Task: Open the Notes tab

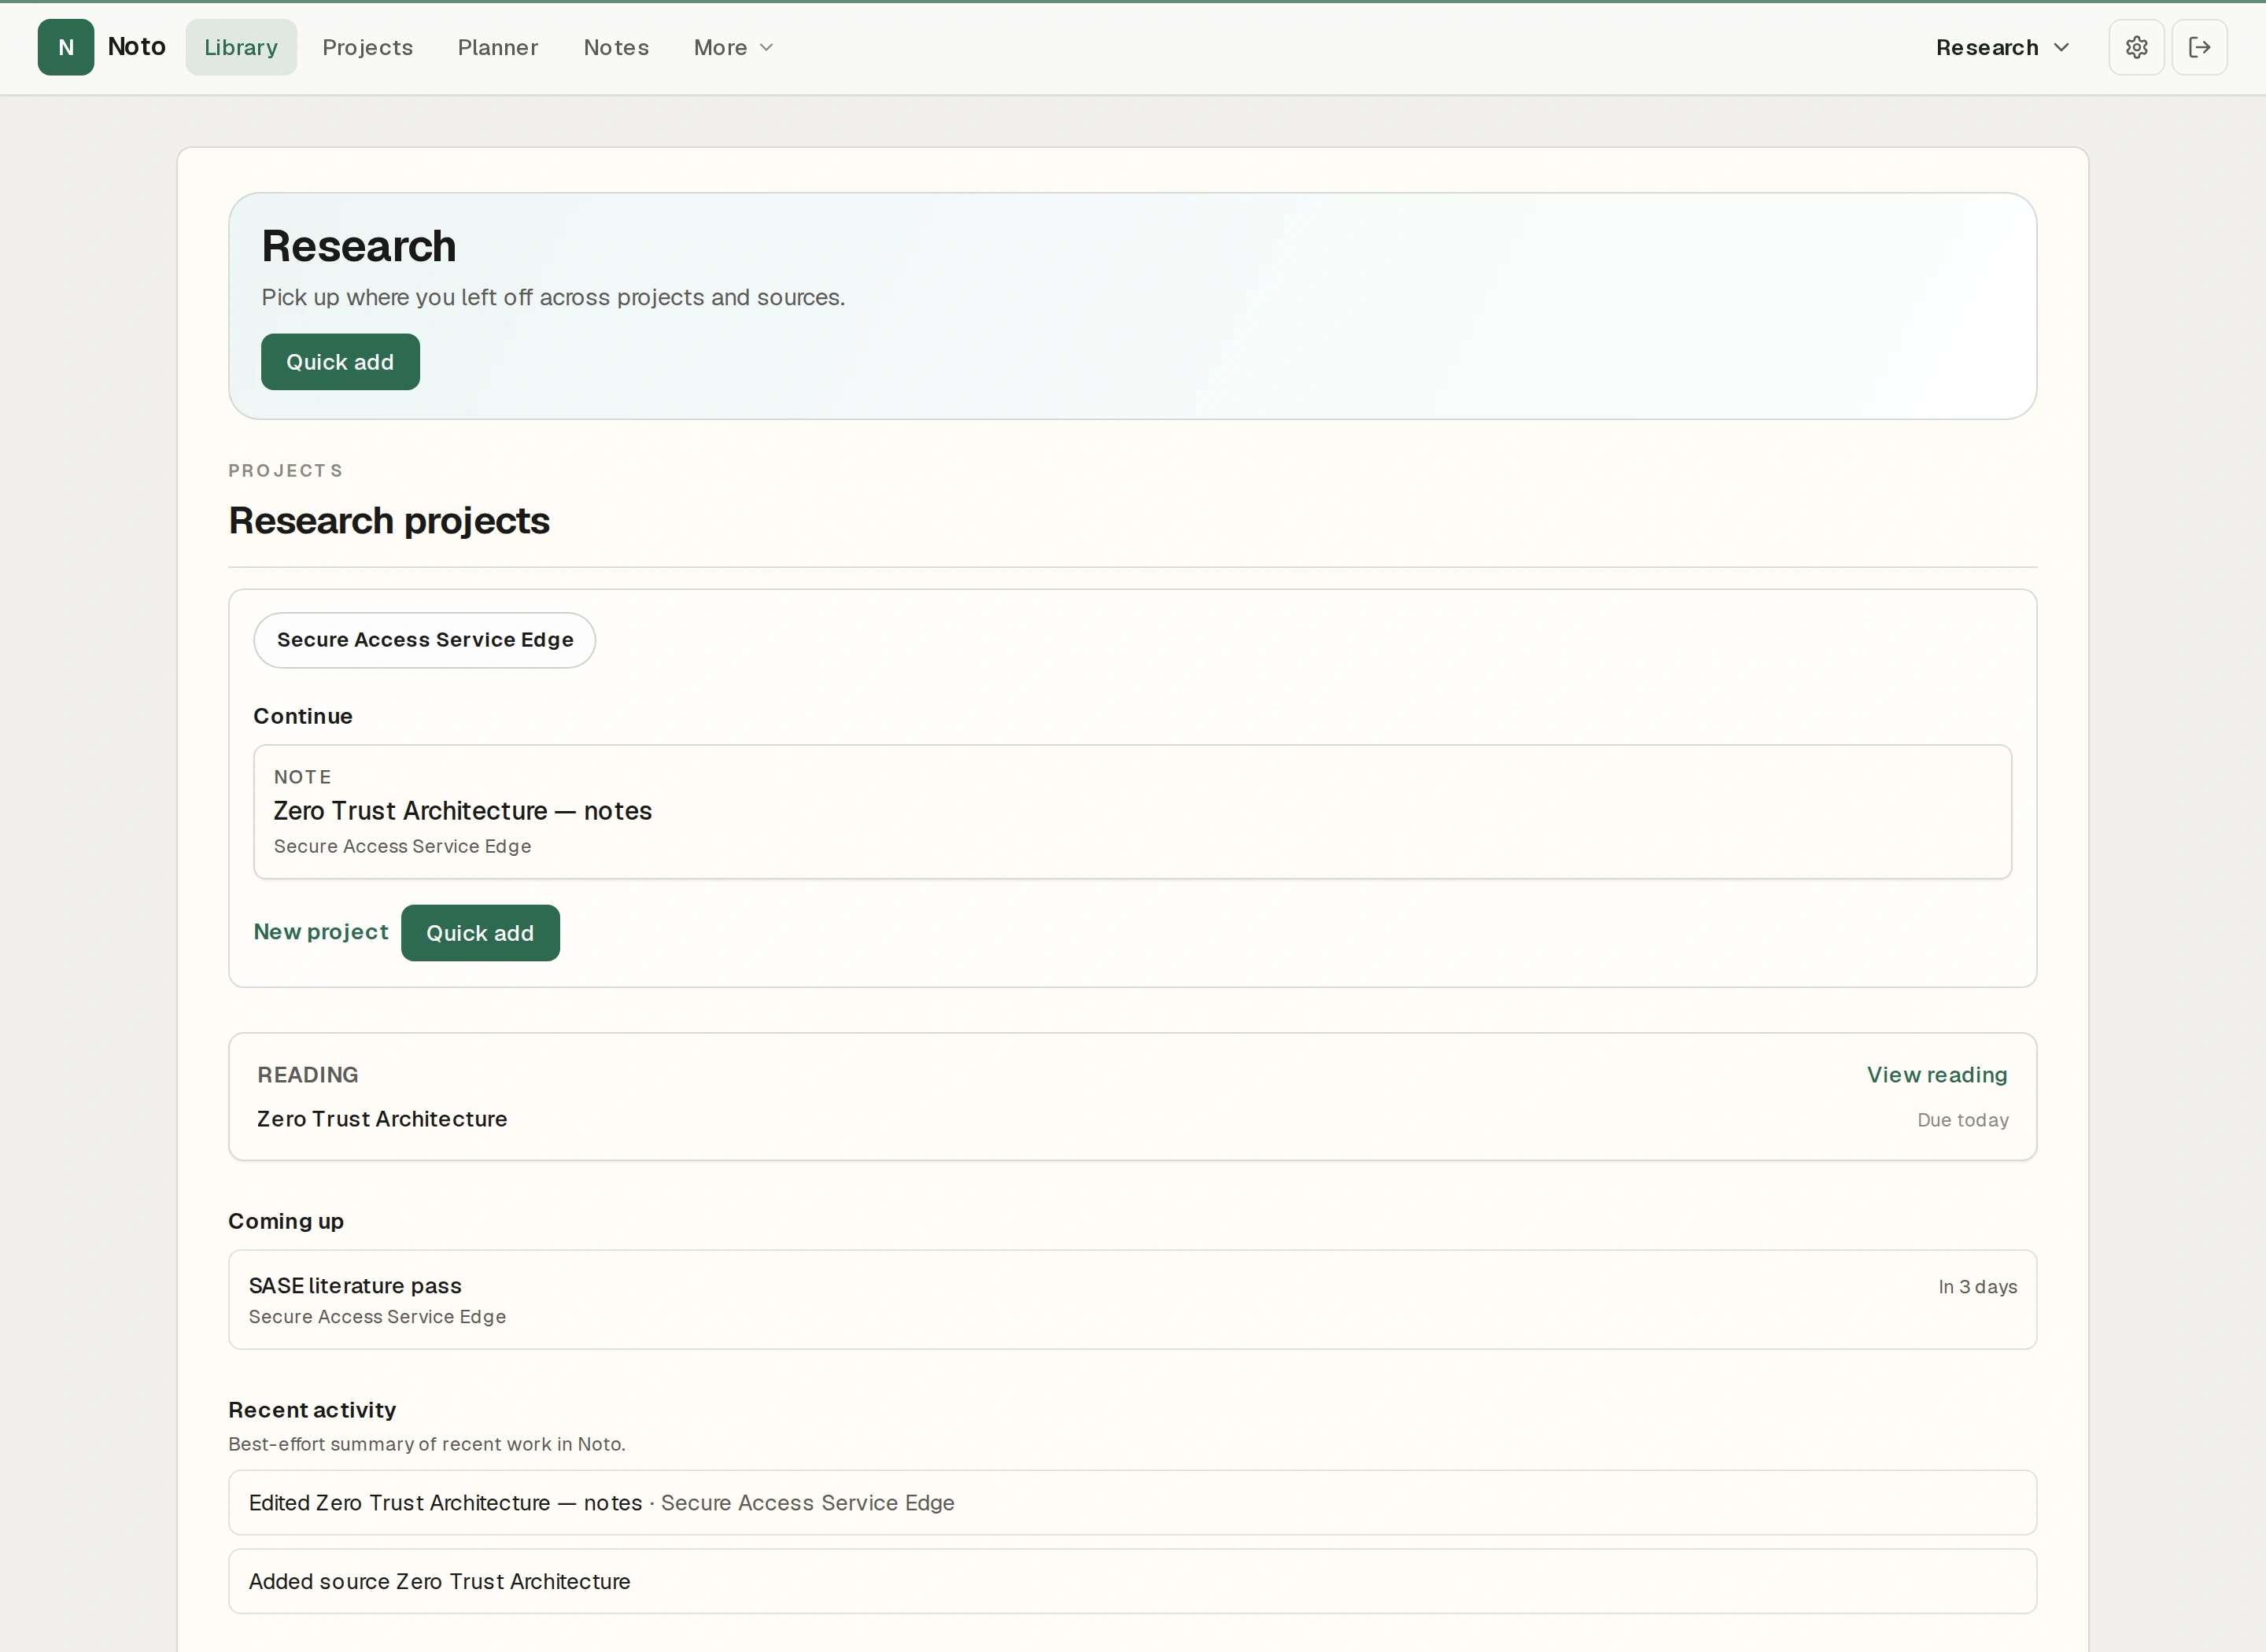Action: click(x=616, y=47)
